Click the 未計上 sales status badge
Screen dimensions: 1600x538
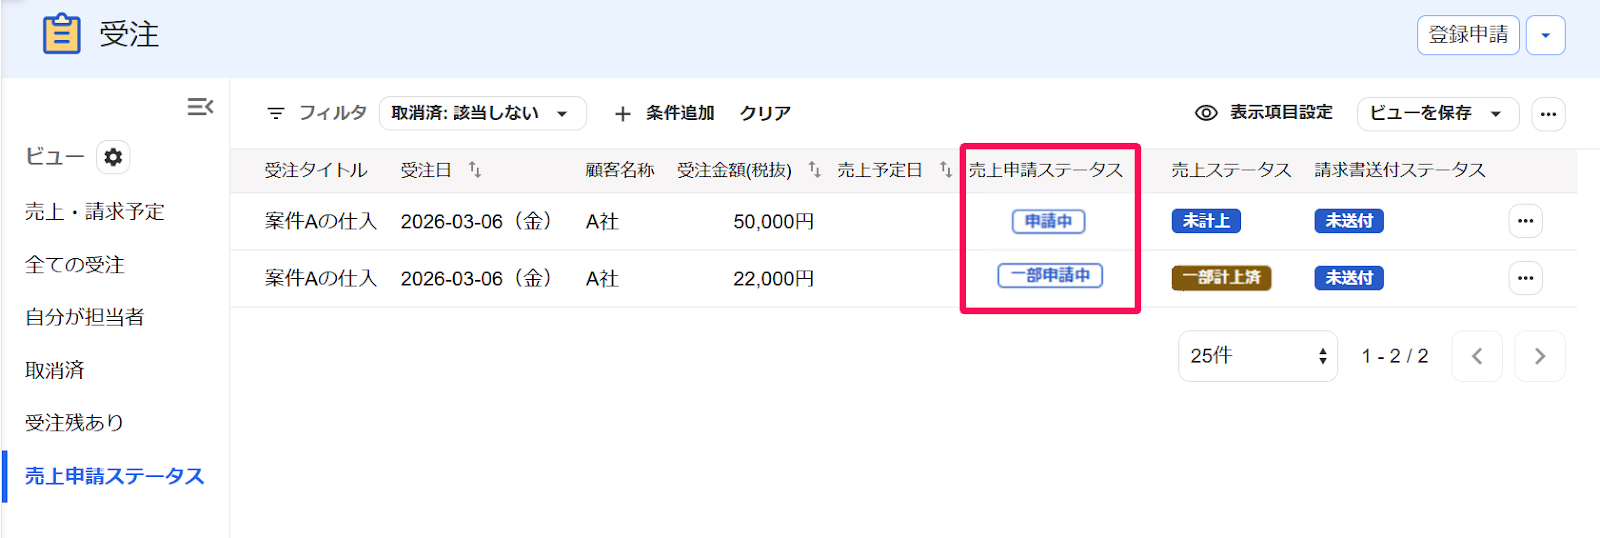1206,221
